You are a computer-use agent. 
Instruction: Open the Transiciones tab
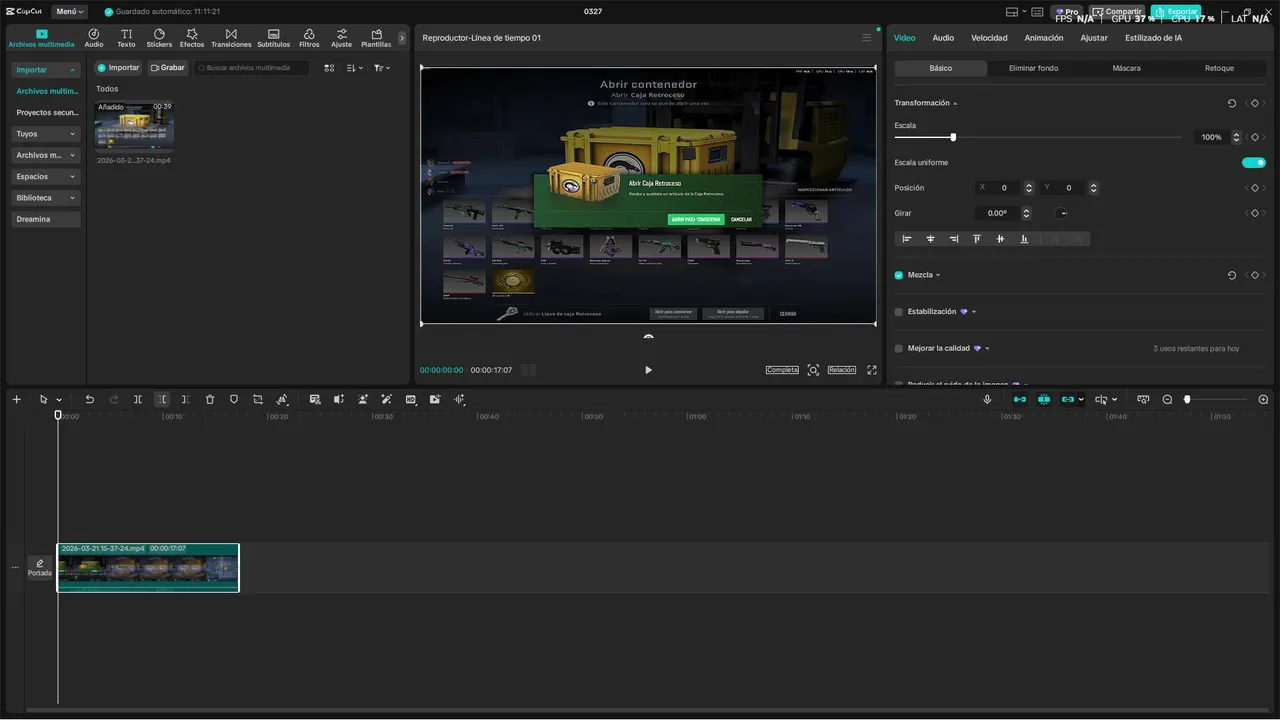pyautogui.click(x=231, y=38)
